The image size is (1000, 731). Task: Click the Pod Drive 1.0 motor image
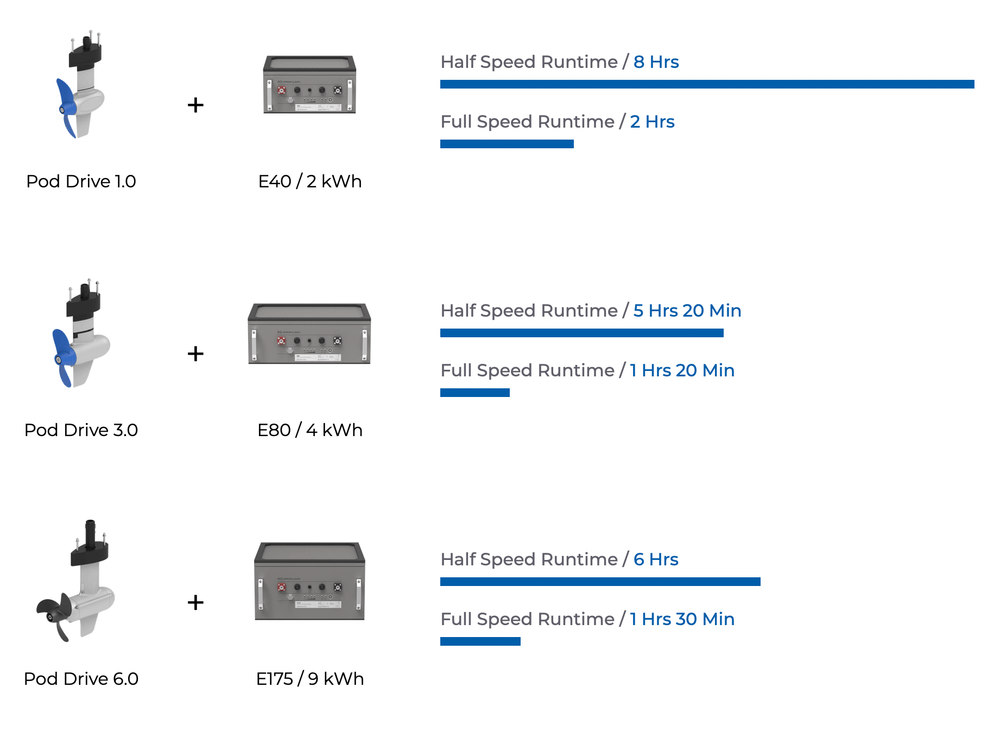(79, 90)
